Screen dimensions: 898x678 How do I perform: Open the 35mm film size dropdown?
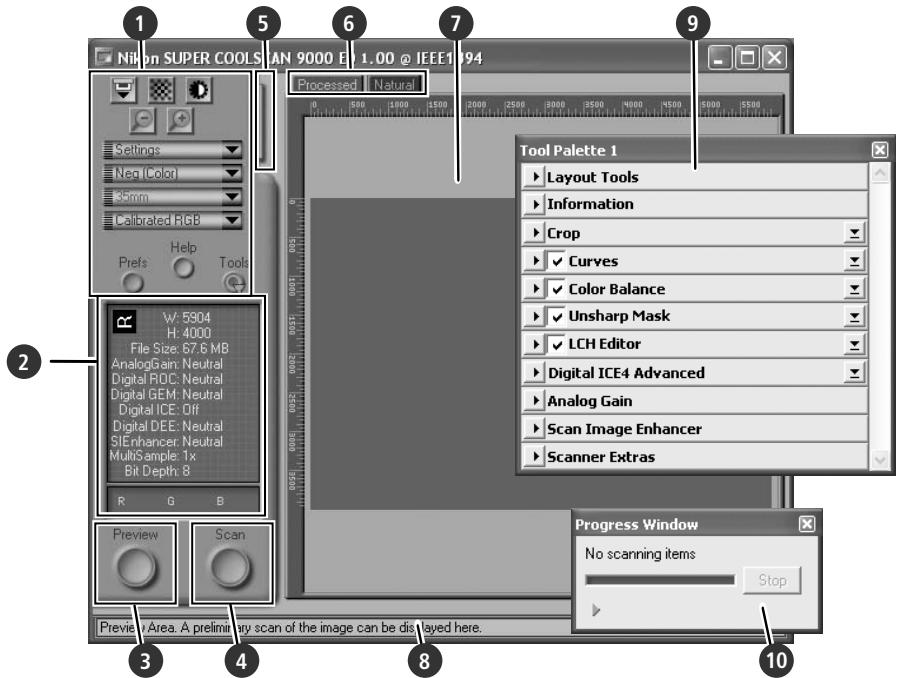[172, 196]
